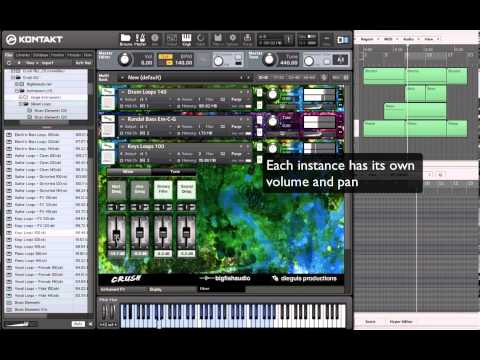The image size is (480, 360).
Task: Click the Master Tune knob
Action: point(269,60)
